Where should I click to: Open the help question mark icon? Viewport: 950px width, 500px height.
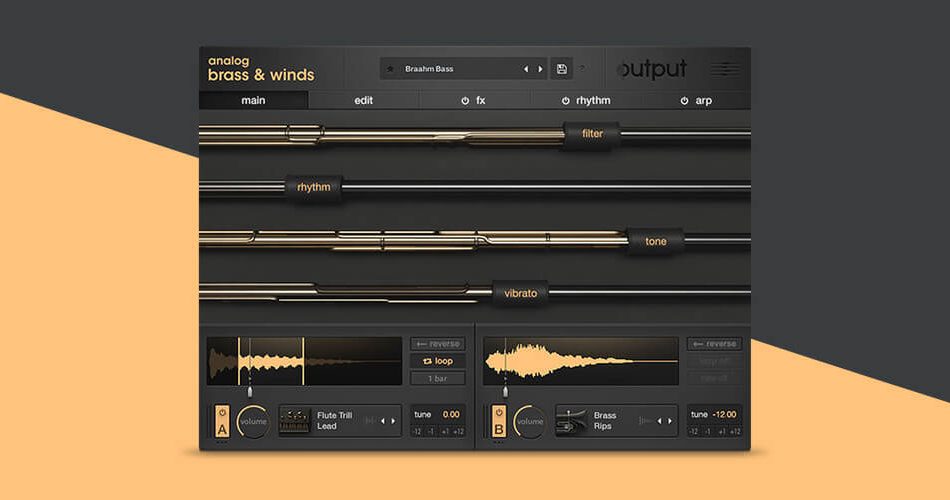click(583, 69)
